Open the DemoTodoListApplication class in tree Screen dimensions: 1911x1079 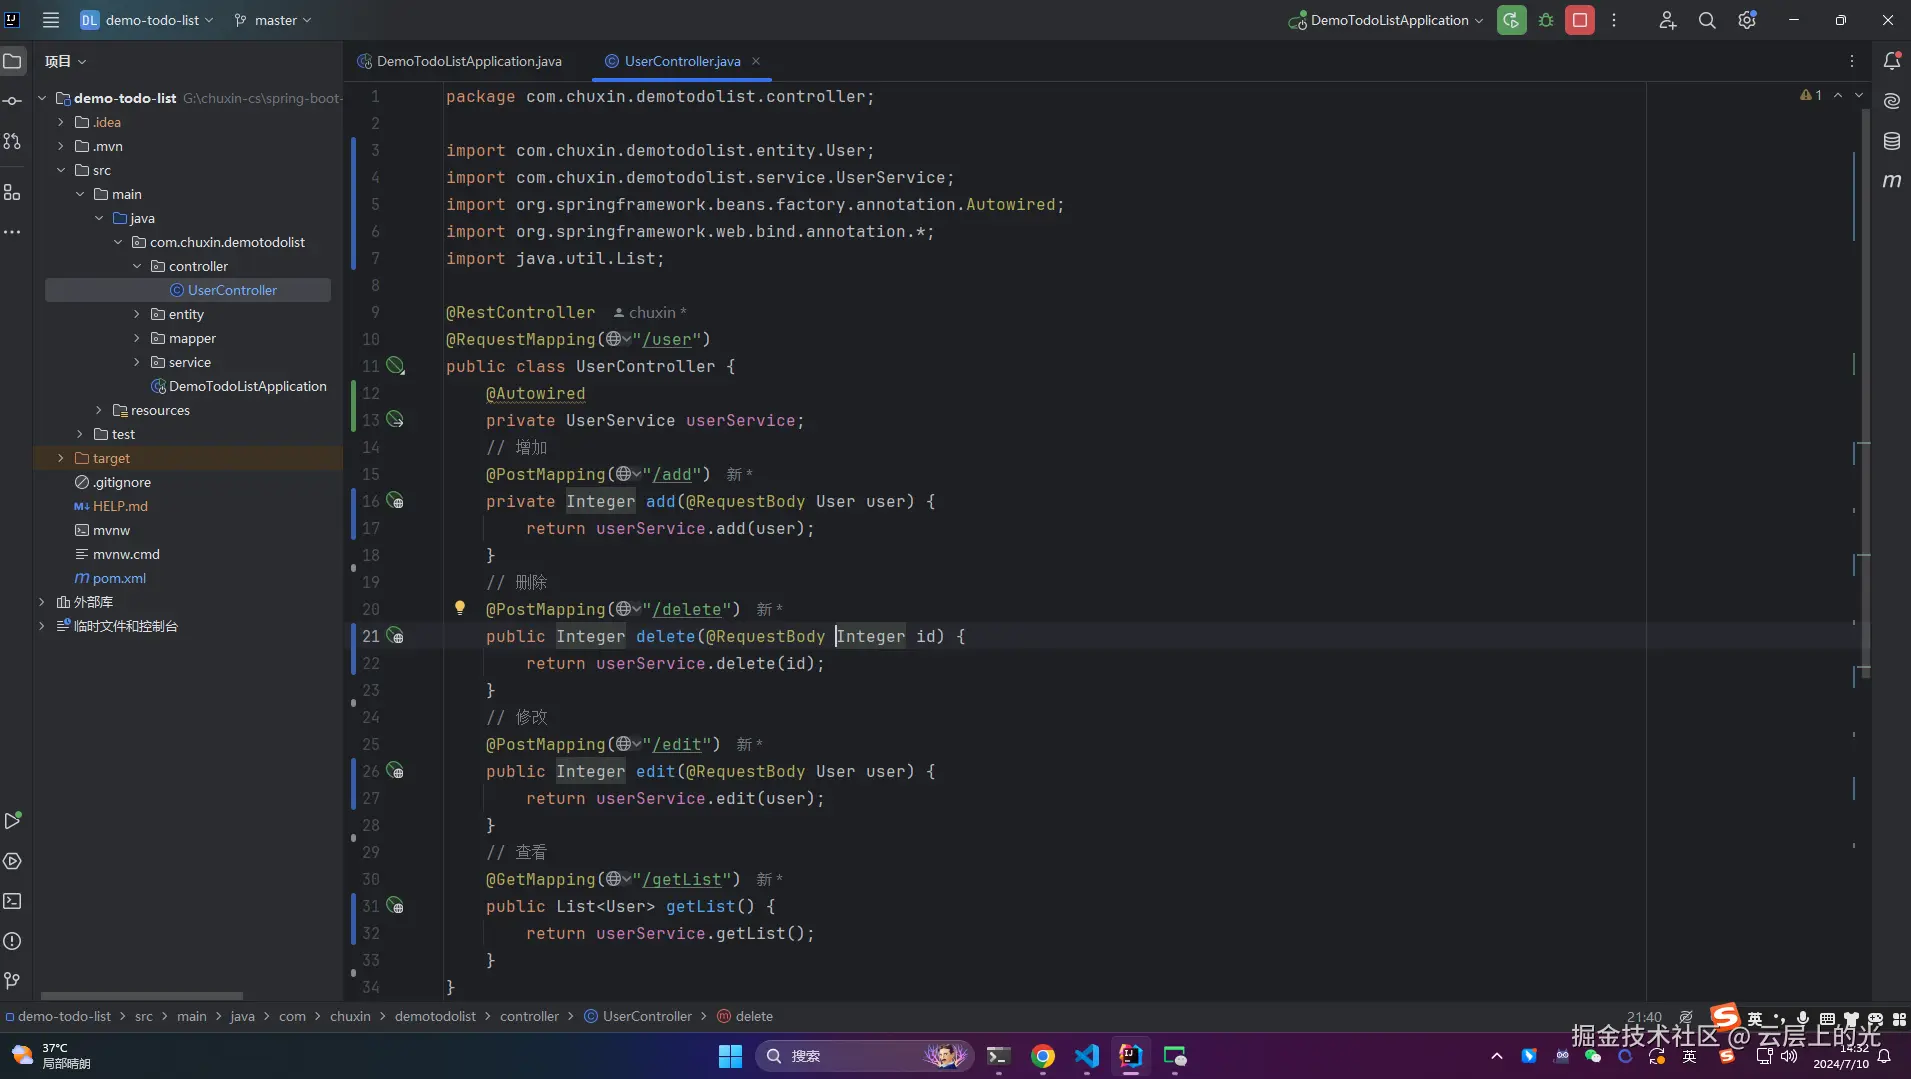247,386
